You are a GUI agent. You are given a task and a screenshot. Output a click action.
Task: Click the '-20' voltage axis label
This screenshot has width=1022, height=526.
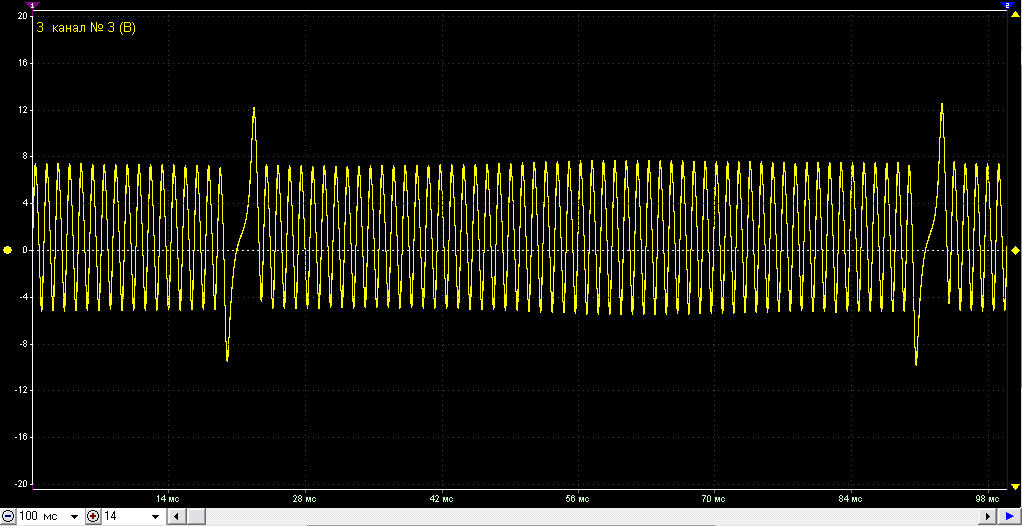pyautogui.click(x=20, y=484)
